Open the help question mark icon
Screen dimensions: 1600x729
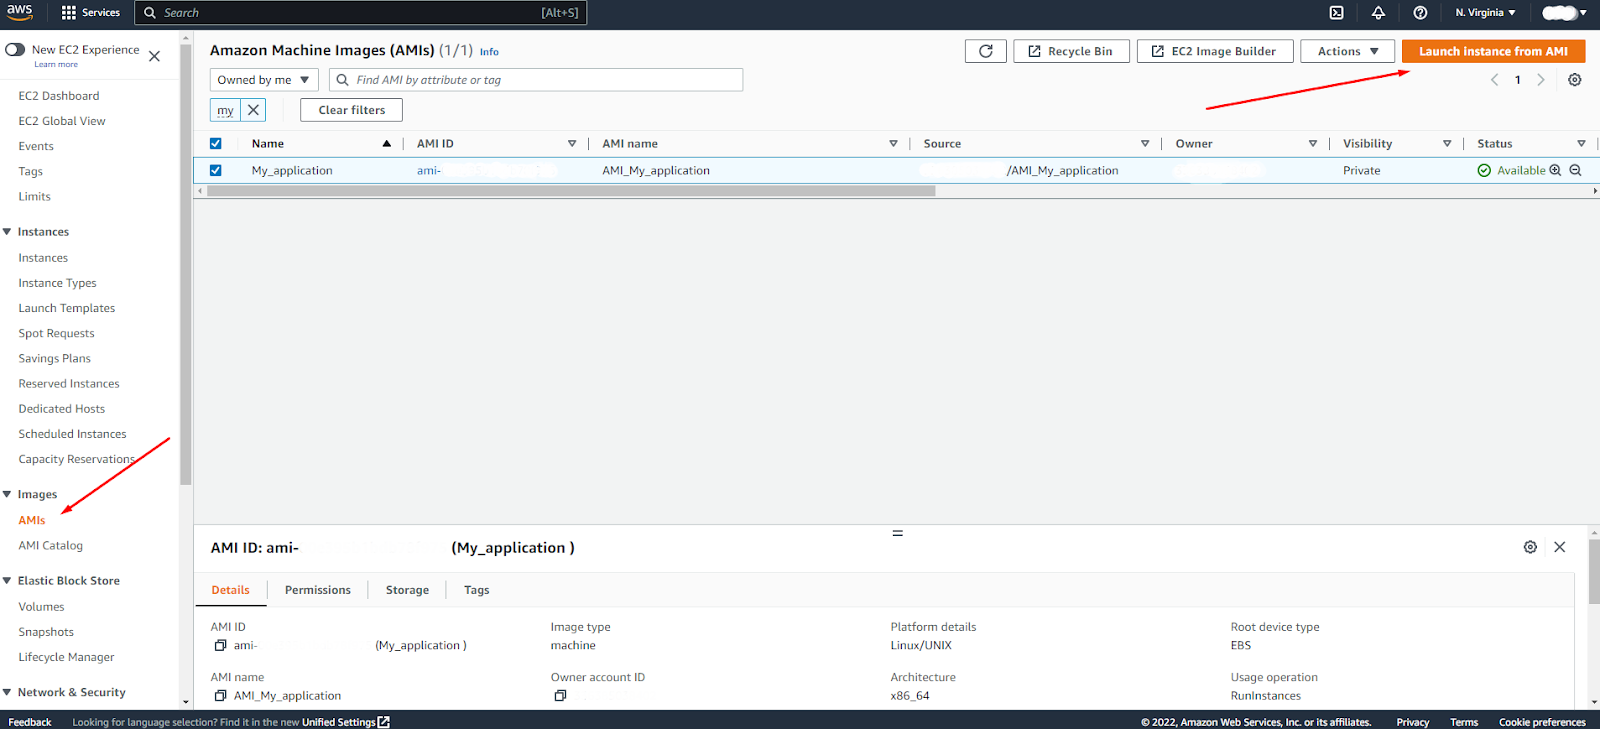1420,13
